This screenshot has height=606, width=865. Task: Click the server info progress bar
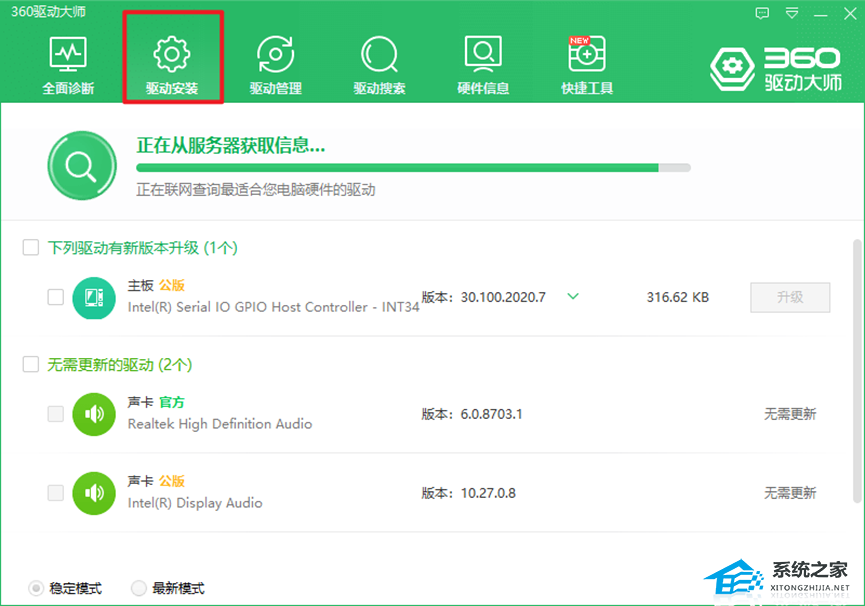(413, 168)
